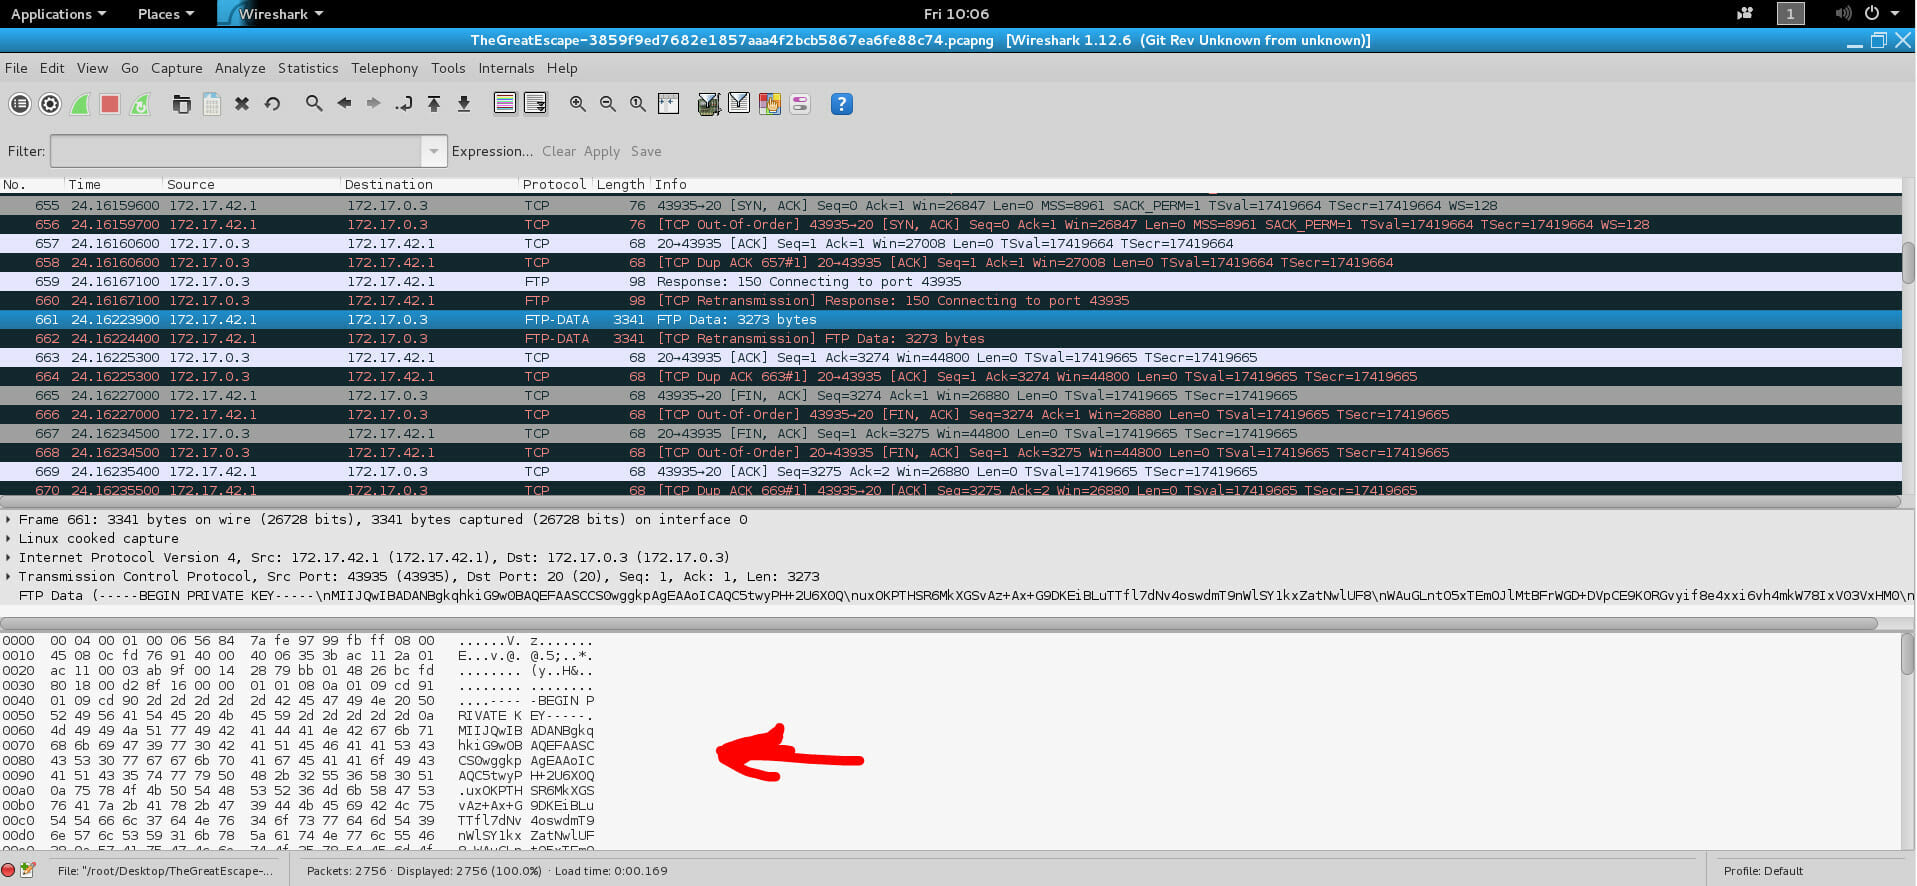1917x886 pixels.
Task: Open the Telephony menu
Action: tap(384, 68)
